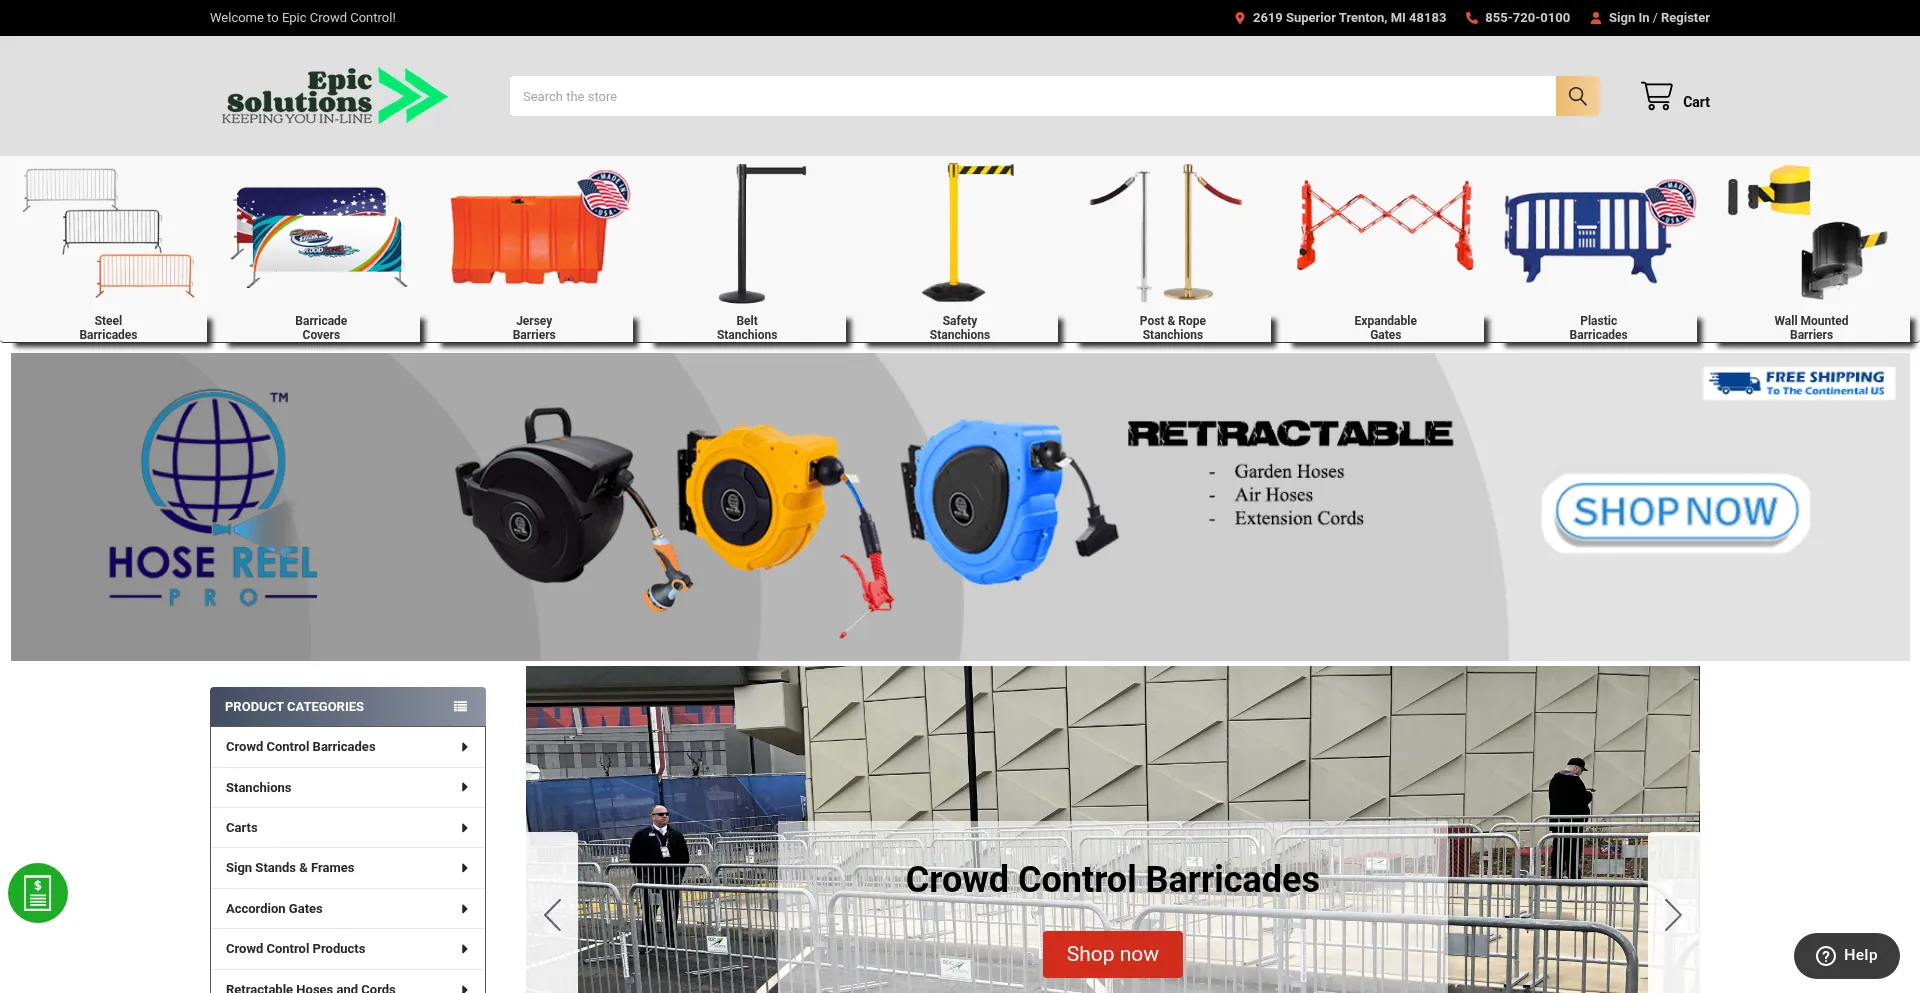Viewport: 1920px width, 993px height.
Task: Click Sign In / Register link
Action: pyautogui.click(x=1658, y=18)
